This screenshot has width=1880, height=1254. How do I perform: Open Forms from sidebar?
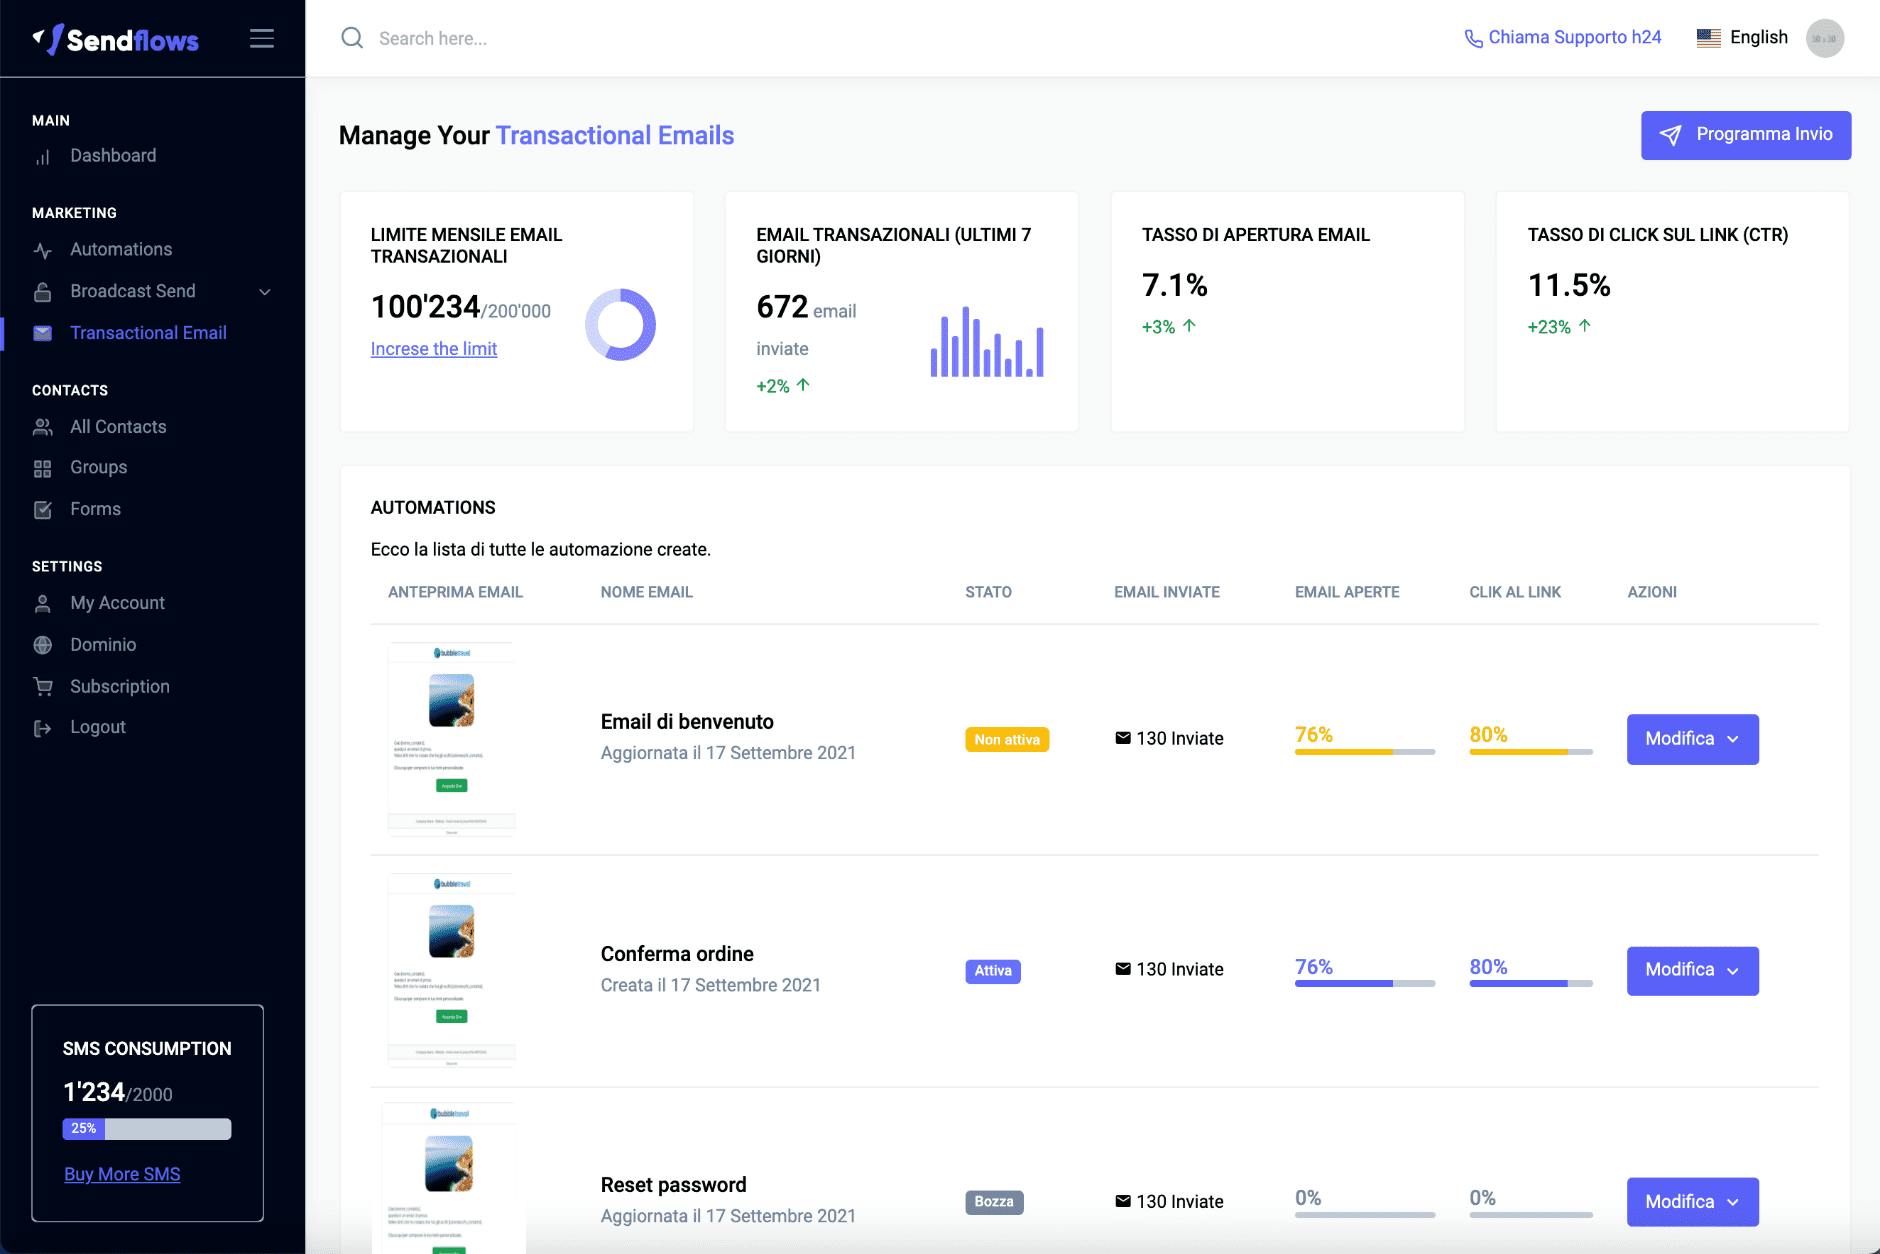pyautogui.click(x=95, y=509)
